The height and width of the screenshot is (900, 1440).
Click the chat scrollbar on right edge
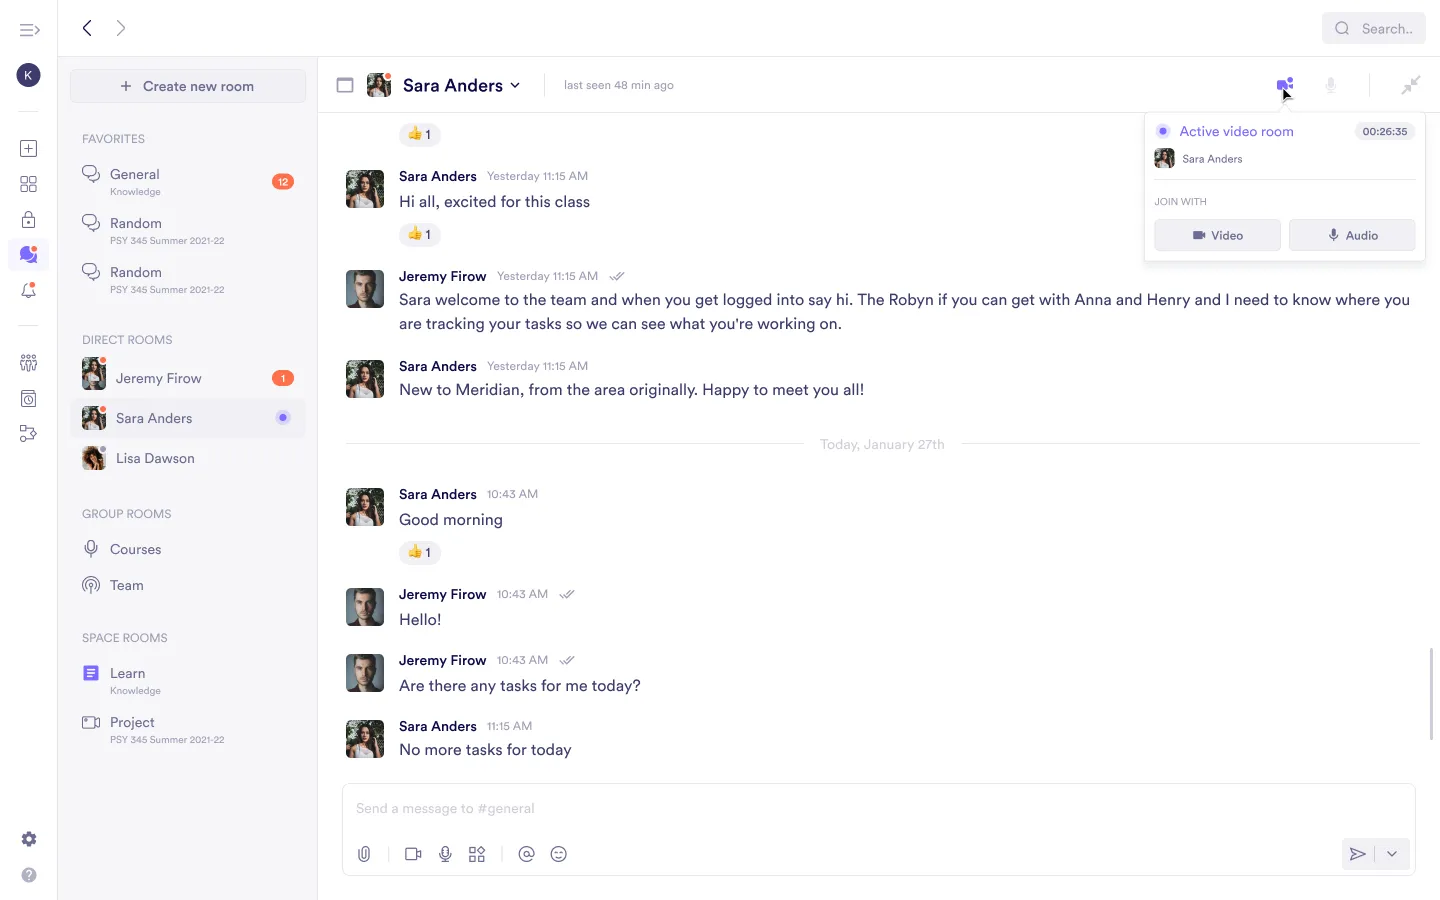(x=1431, y=693)
